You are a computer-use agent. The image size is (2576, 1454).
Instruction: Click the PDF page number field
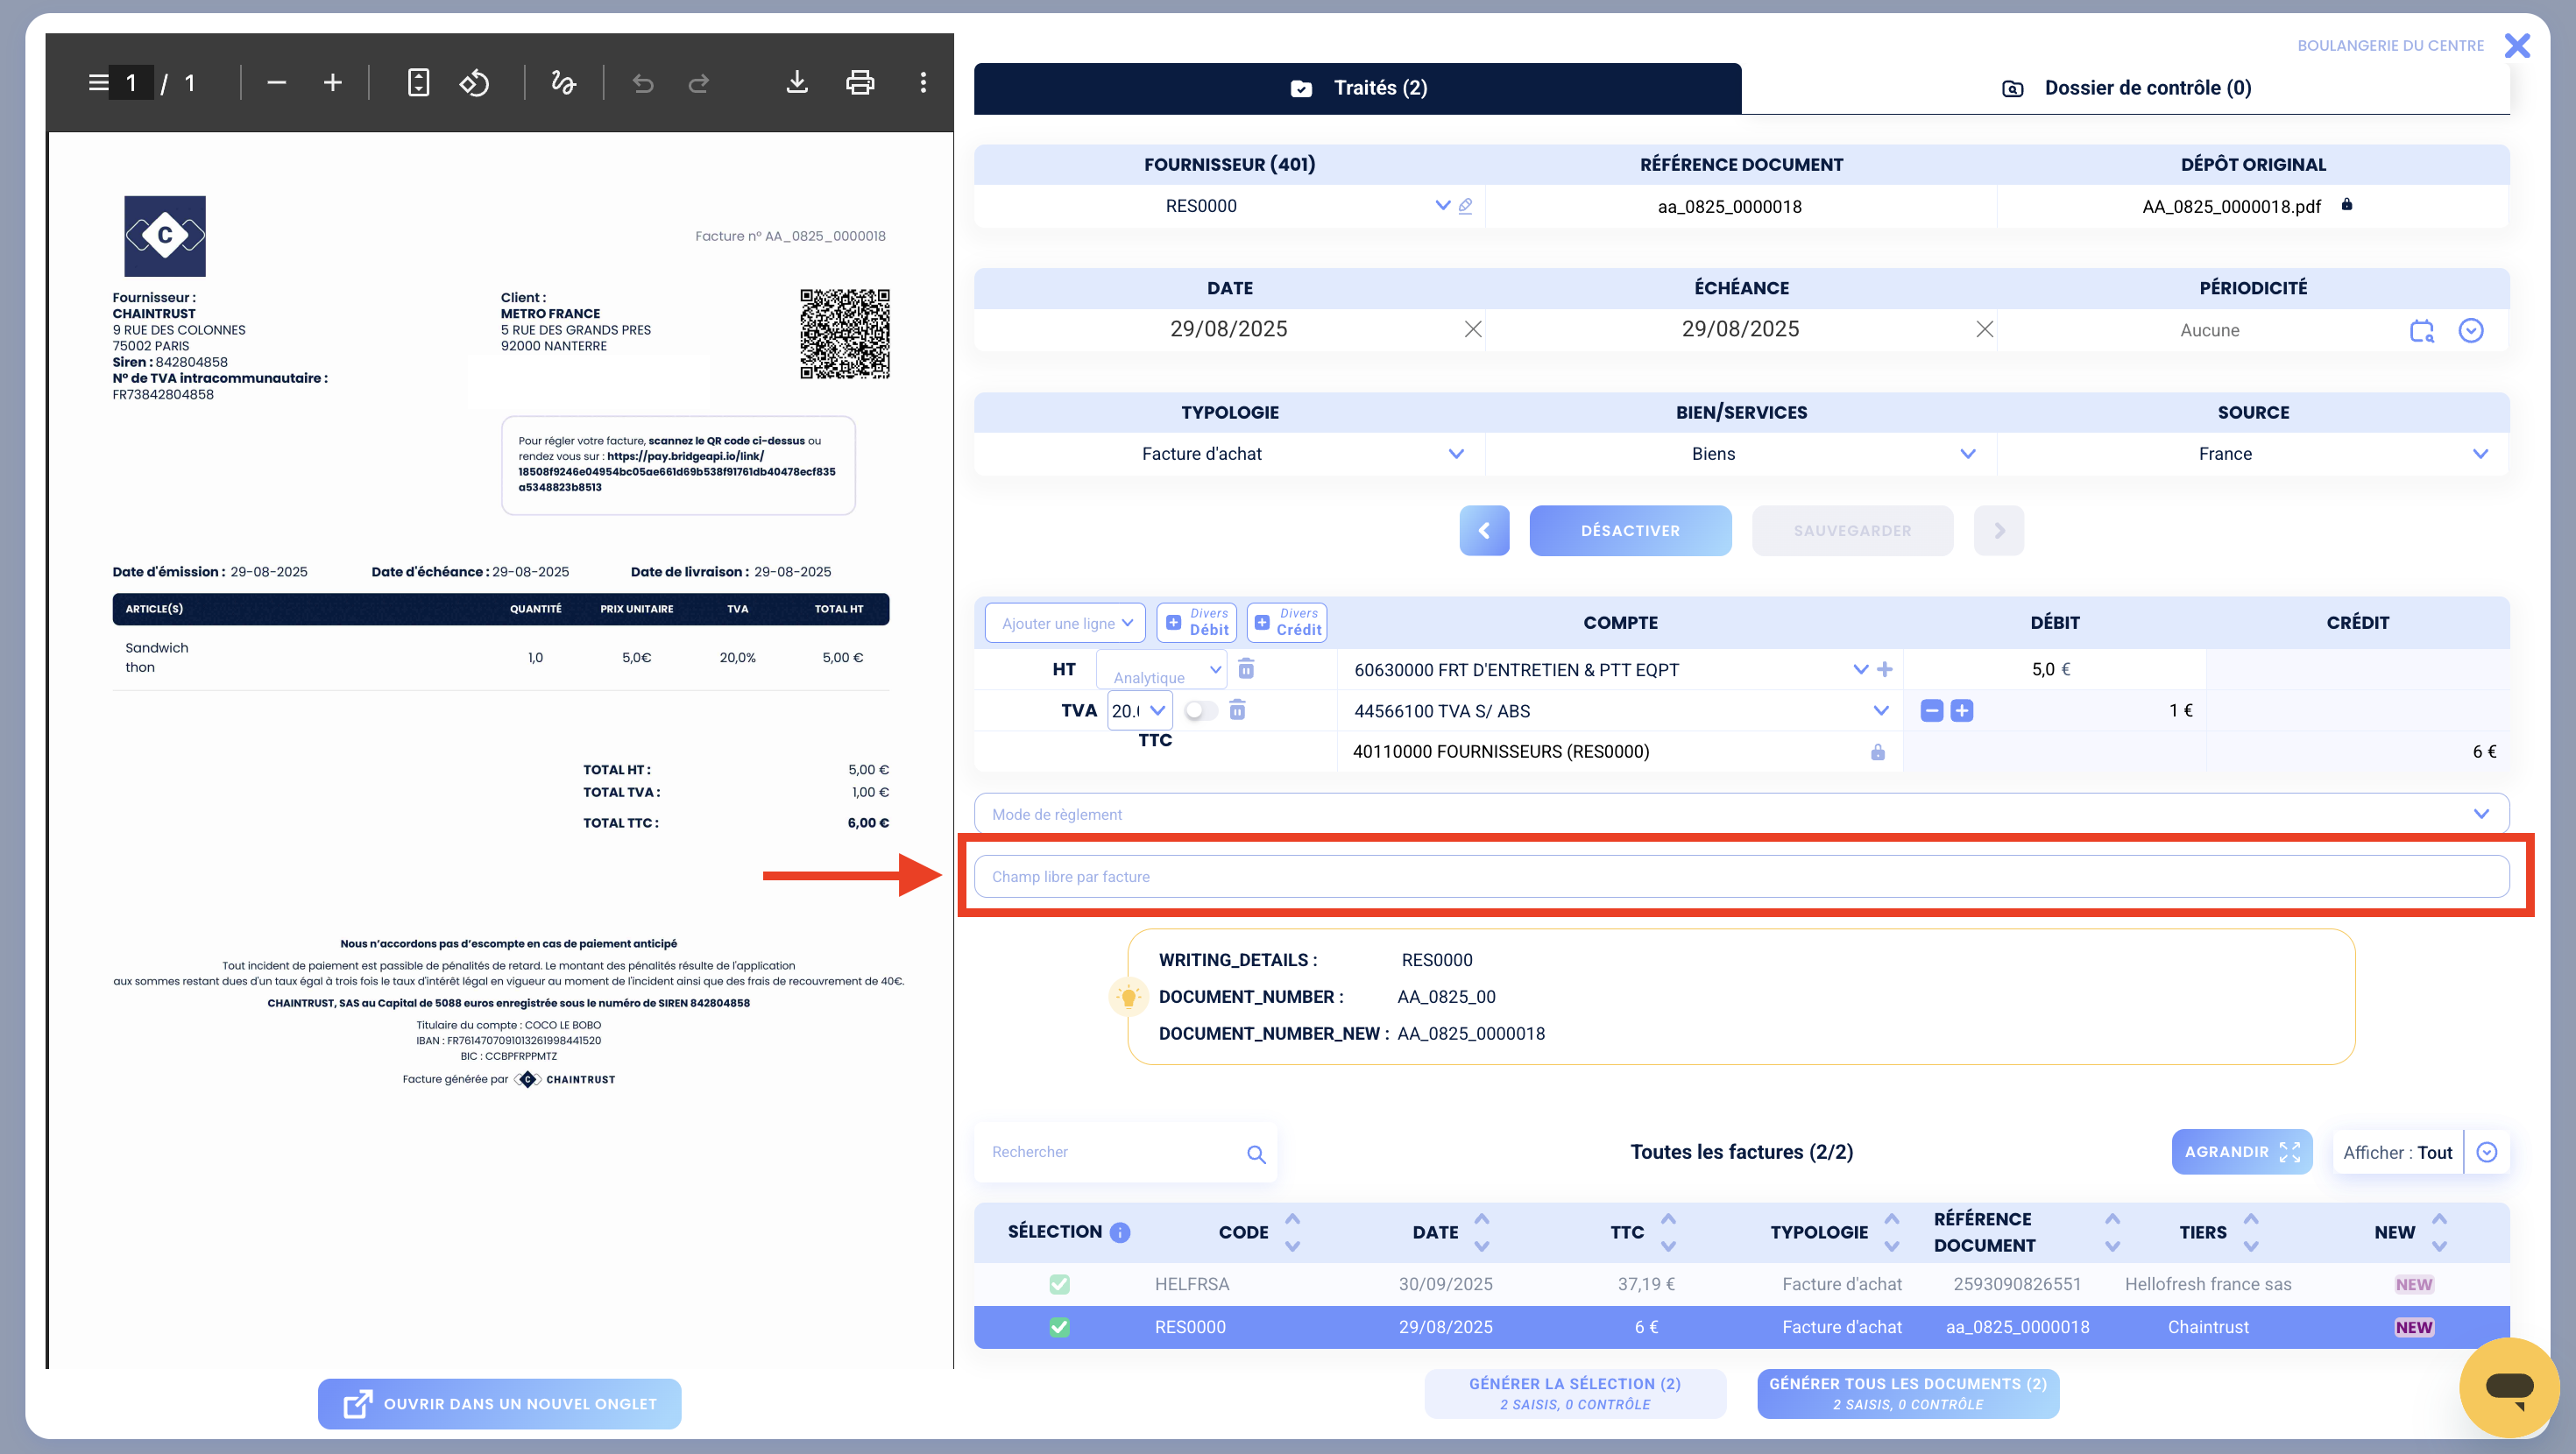point(132,82)
